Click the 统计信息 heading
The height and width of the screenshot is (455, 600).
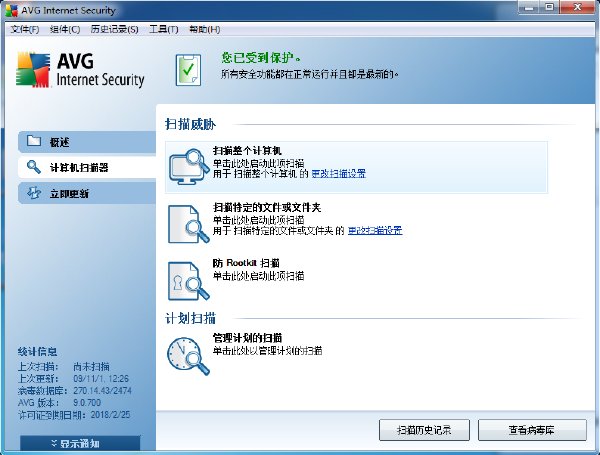[37, 351]
